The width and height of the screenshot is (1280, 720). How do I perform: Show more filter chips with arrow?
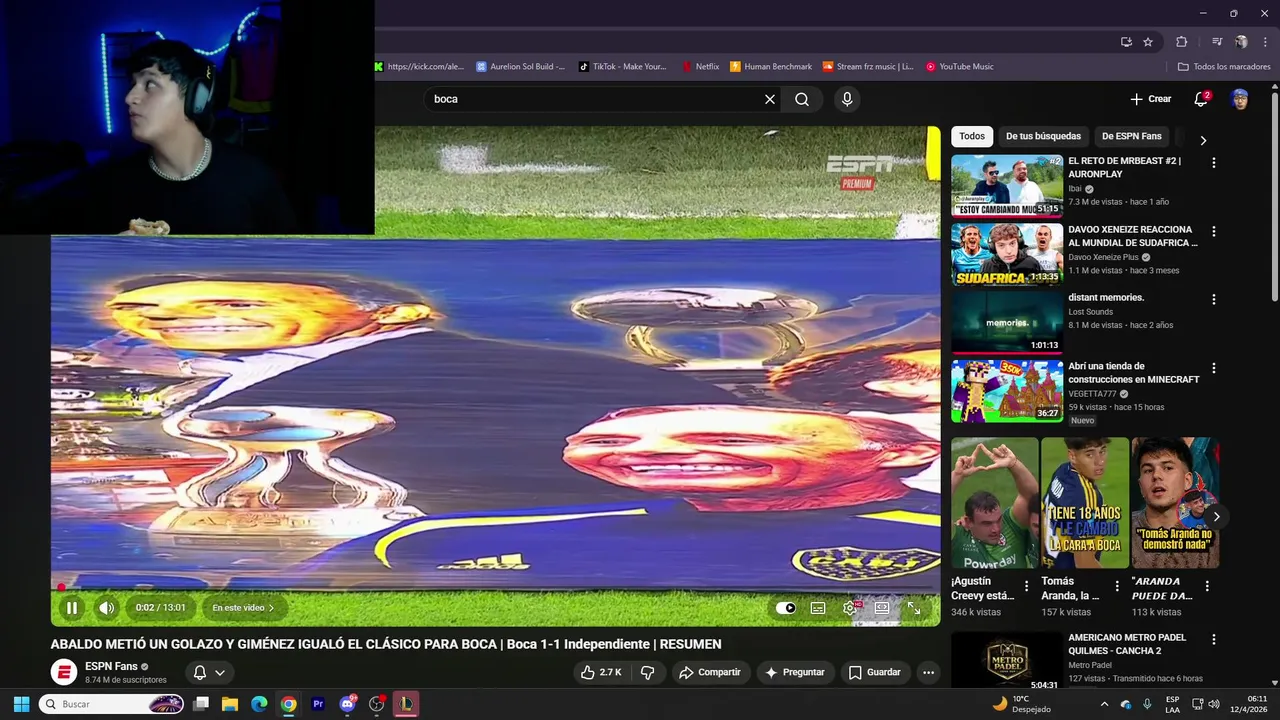[x=1203, y=140]
